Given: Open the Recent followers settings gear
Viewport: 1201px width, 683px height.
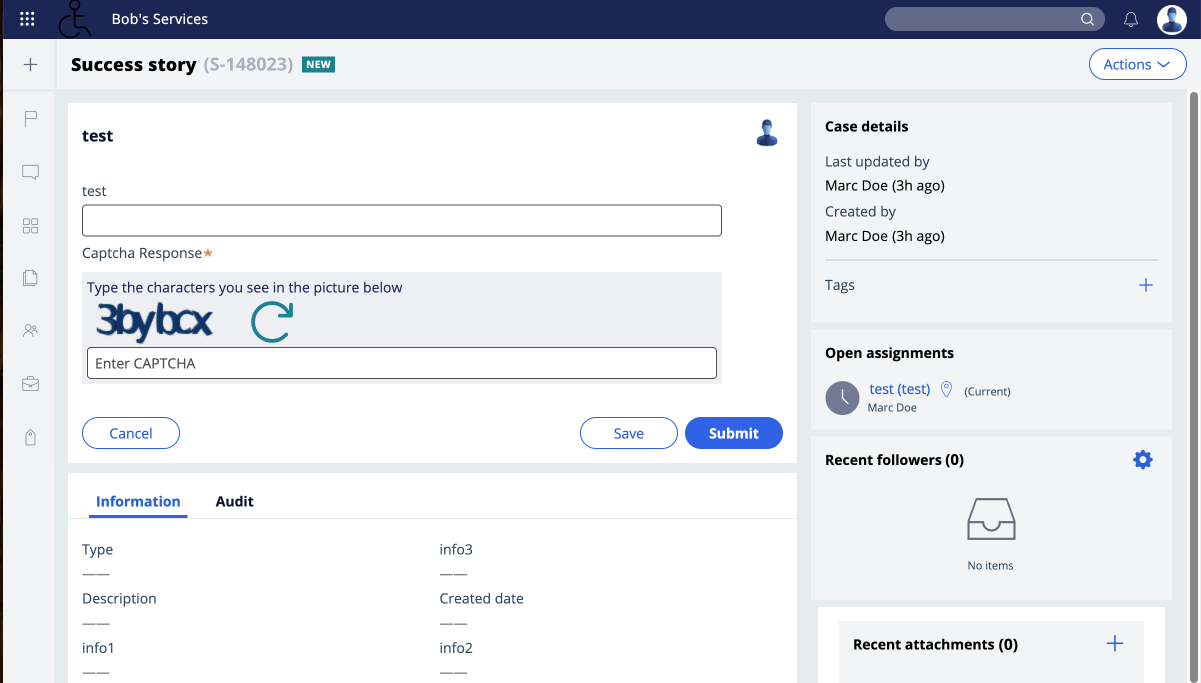Looking at the screenshot, I should [1142, 459].
